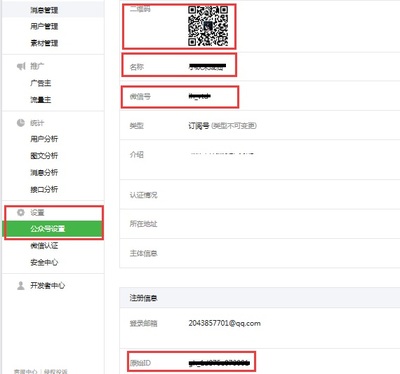The height and width of the screenshot is (374, 400).
Task: Click the 推广 section heading text
Action: pyautogui.click(x=37, y=66)
